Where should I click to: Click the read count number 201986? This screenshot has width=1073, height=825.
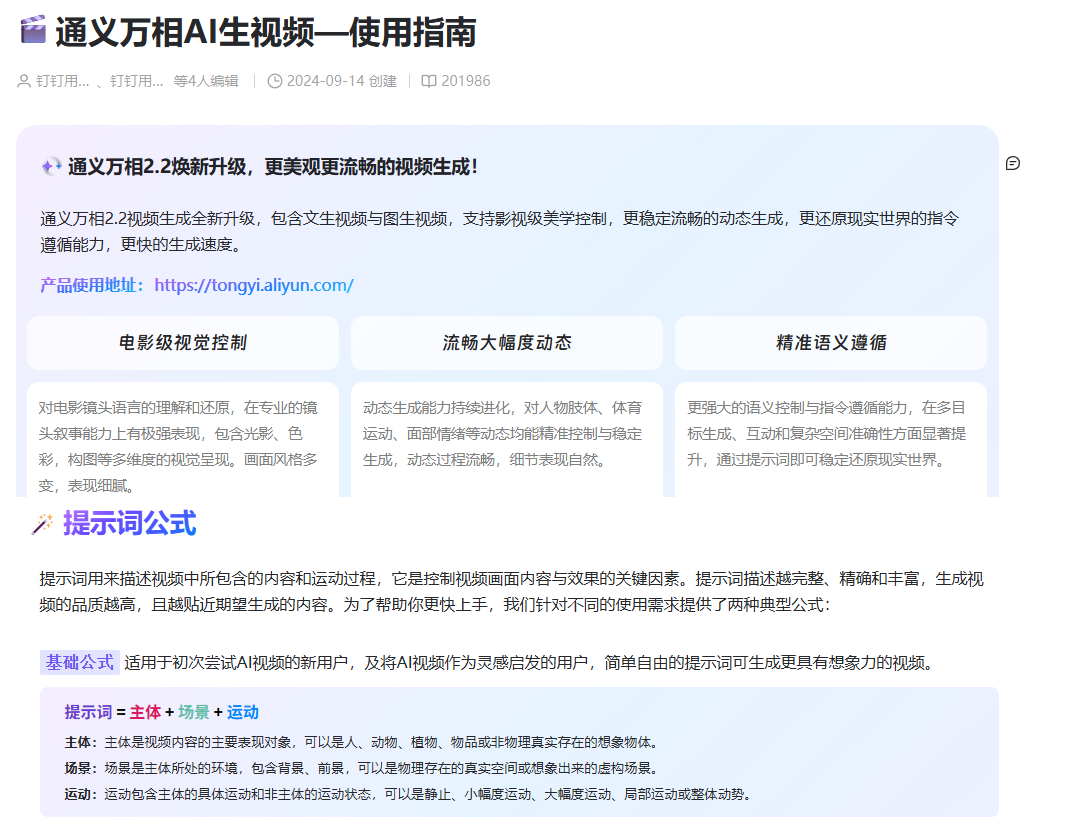coord(466,81)
